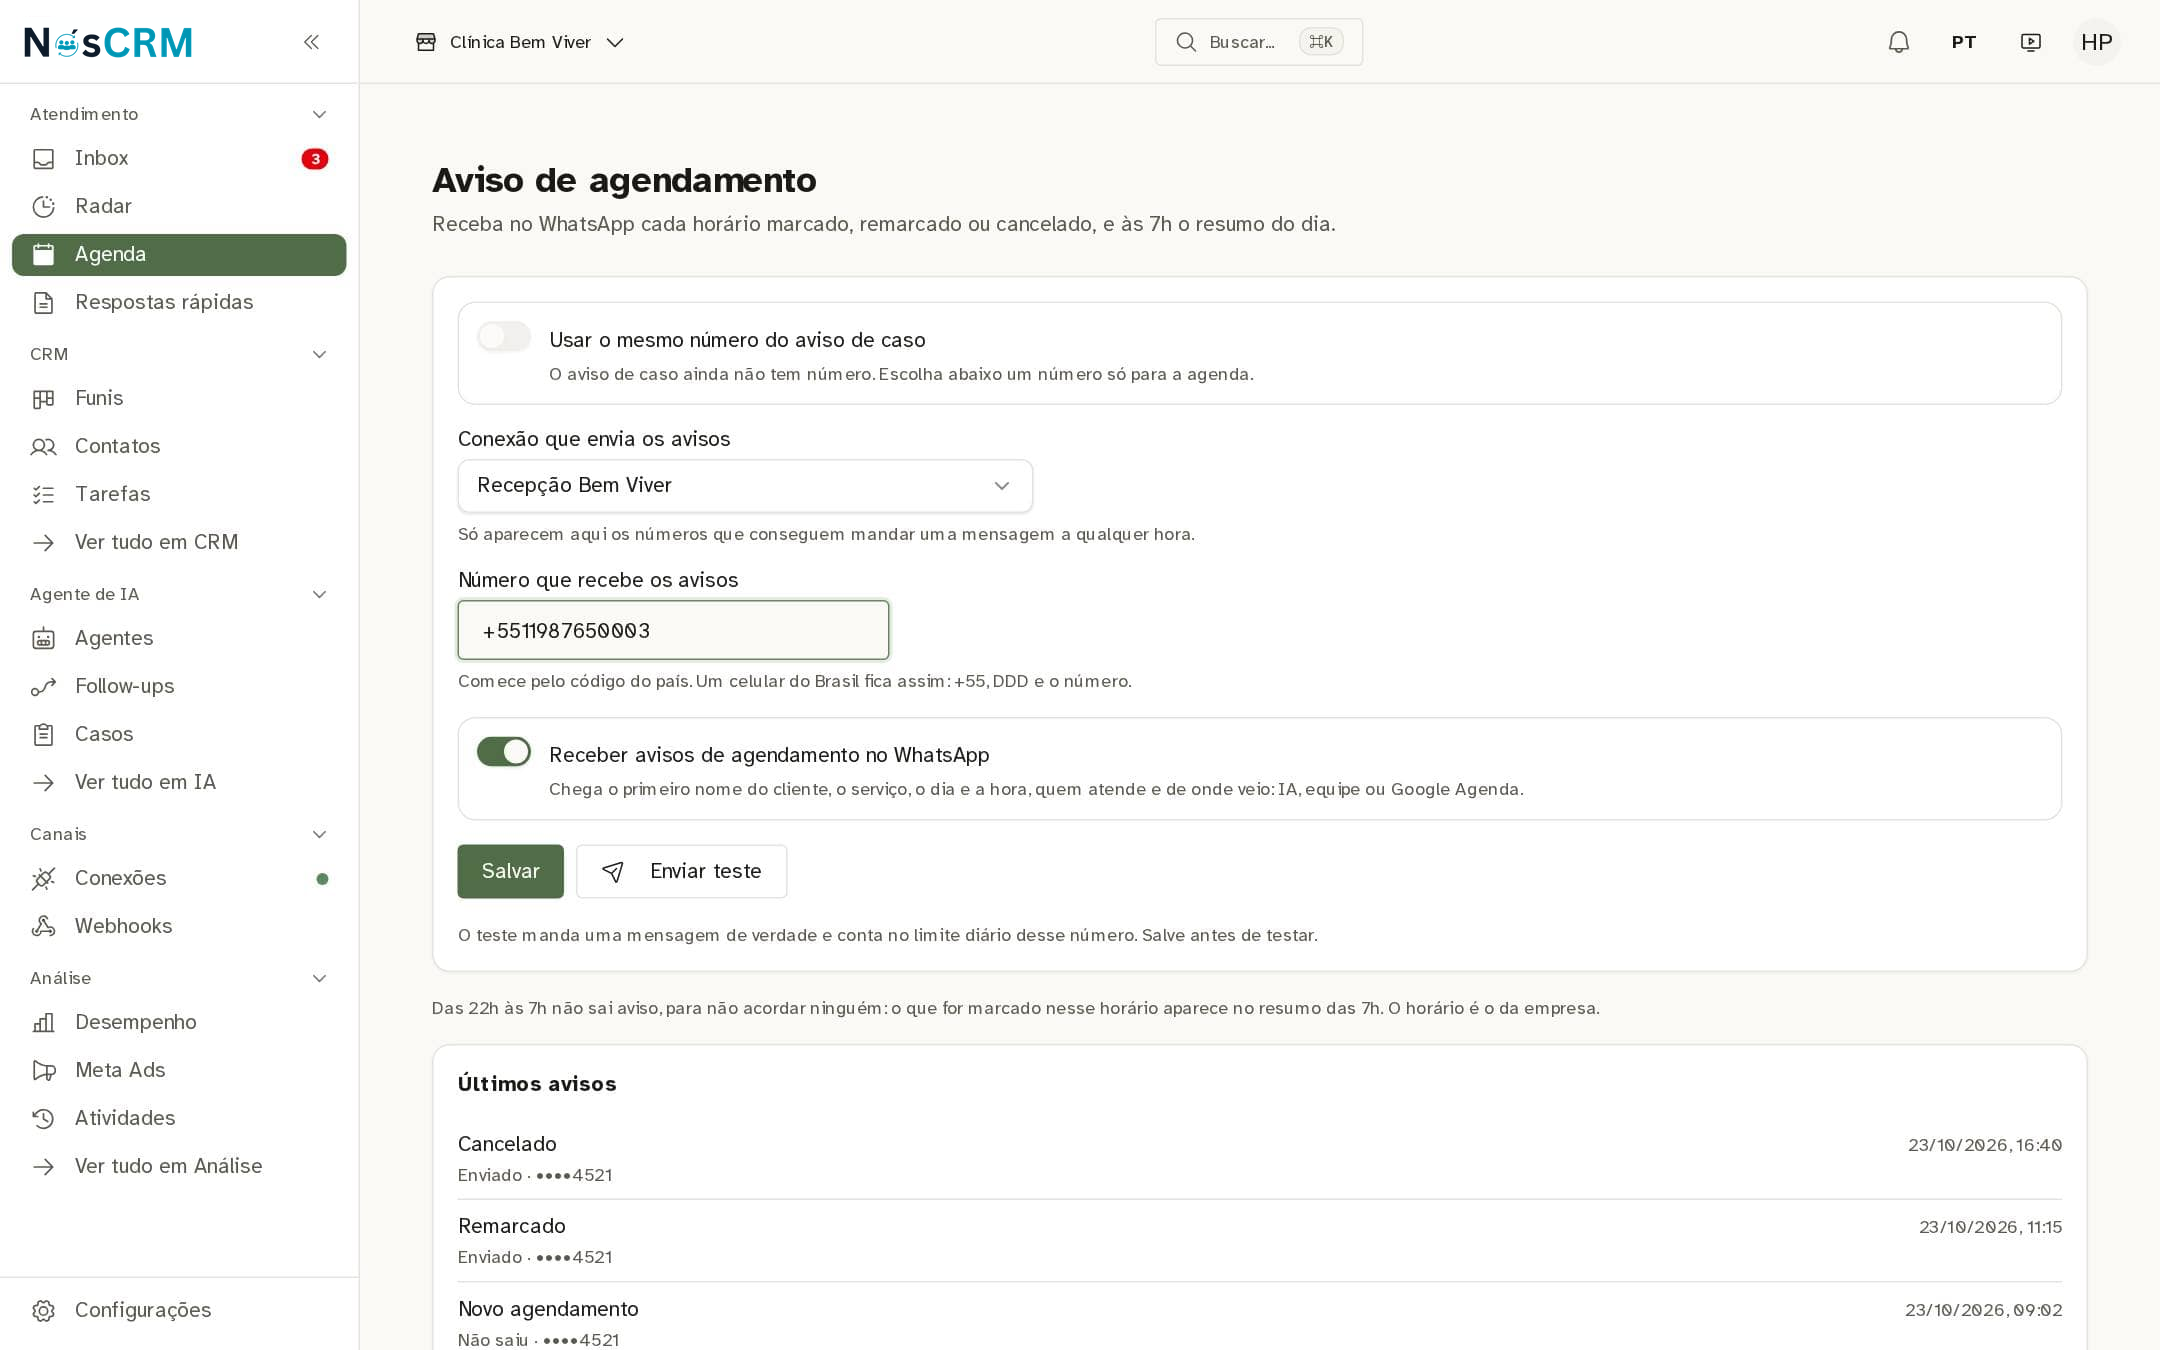Select the 'Cancelado' notice row
The height and width of the screenshot is (1350, 2160).
1260,1158
